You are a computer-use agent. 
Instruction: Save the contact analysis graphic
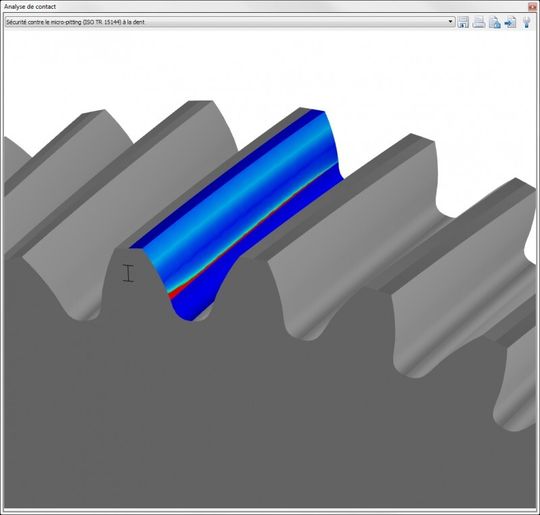pyautogui.click(x=463, y=22)
